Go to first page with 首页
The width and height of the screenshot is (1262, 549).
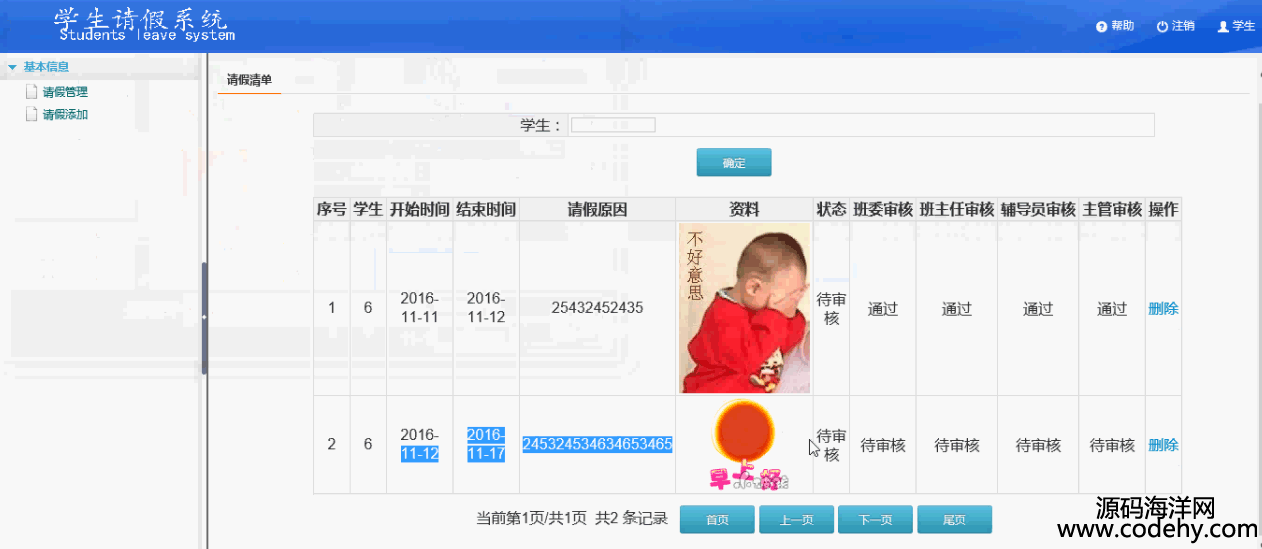(717, 520)
